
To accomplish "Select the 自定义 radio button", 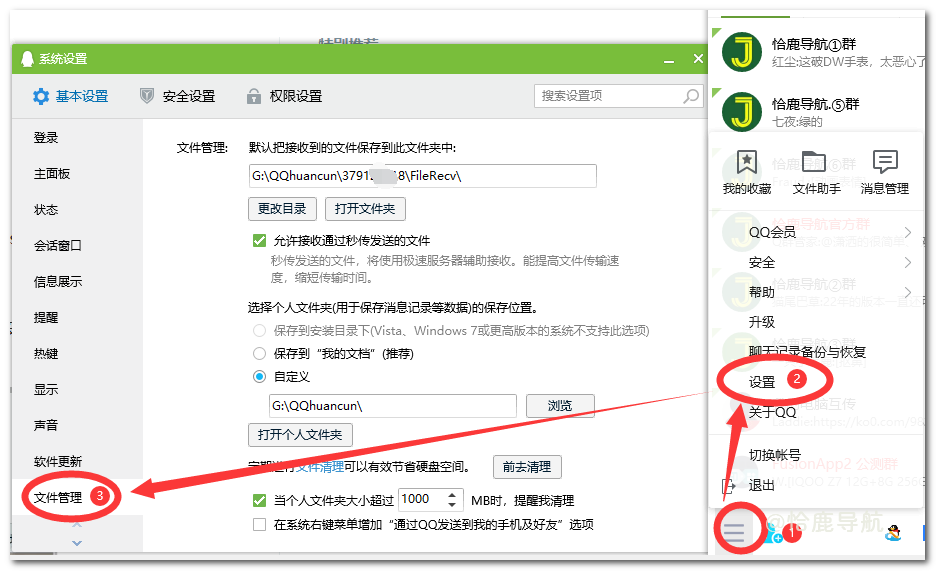I will coord(259,376).
